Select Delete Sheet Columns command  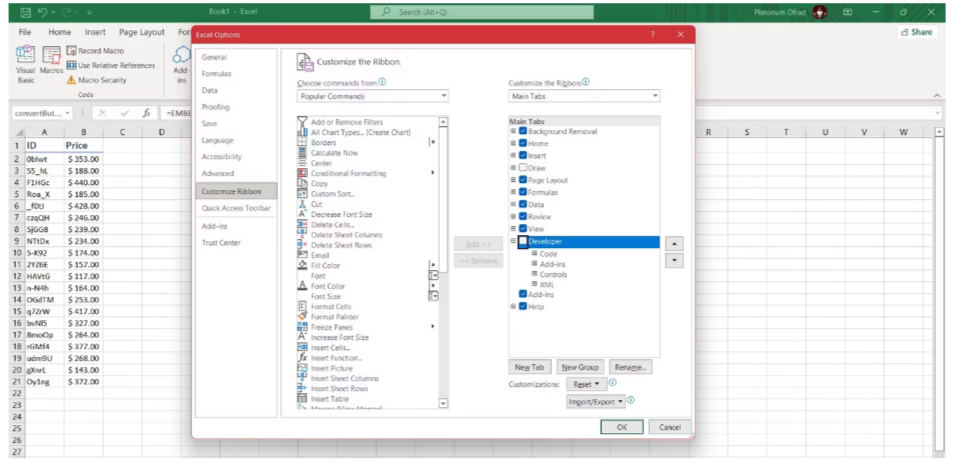click(347, 235)
